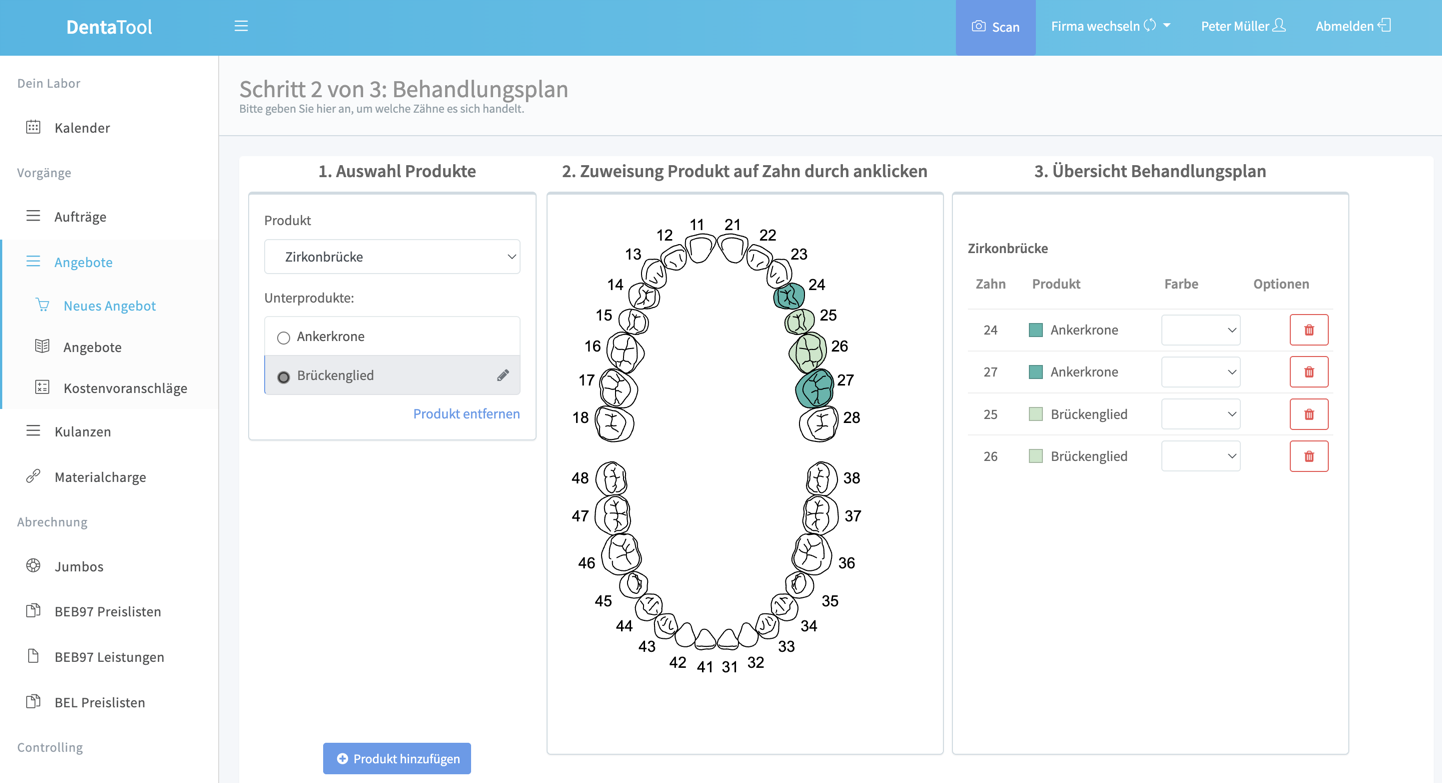
Task: Delete tooth 26 Brückenglied entry
Action: click(x=1308, y=456)
